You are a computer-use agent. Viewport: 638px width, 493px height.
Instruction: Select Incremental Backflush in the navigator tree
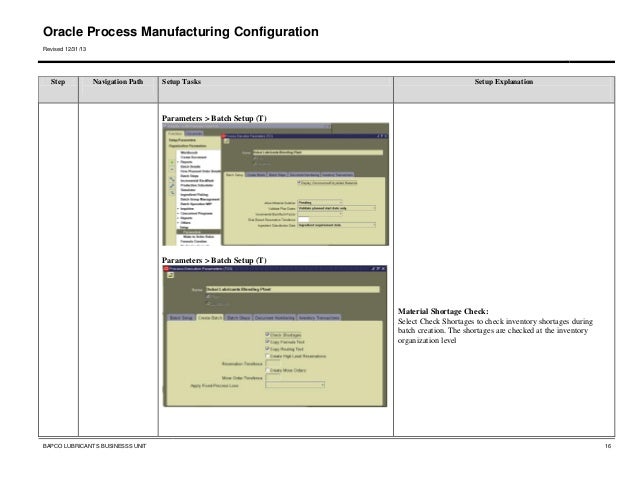pyautogui.click(x=197, y=181)
